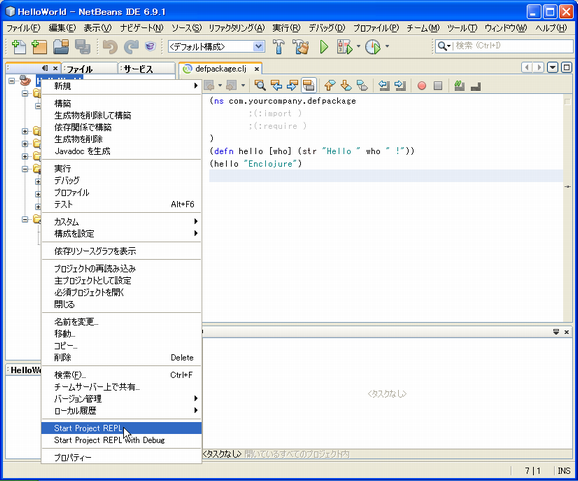Click テスト Alt+F6 menu entry
Image resolution: width=578 pixels, height=481 pixels.
pos(122,204)
